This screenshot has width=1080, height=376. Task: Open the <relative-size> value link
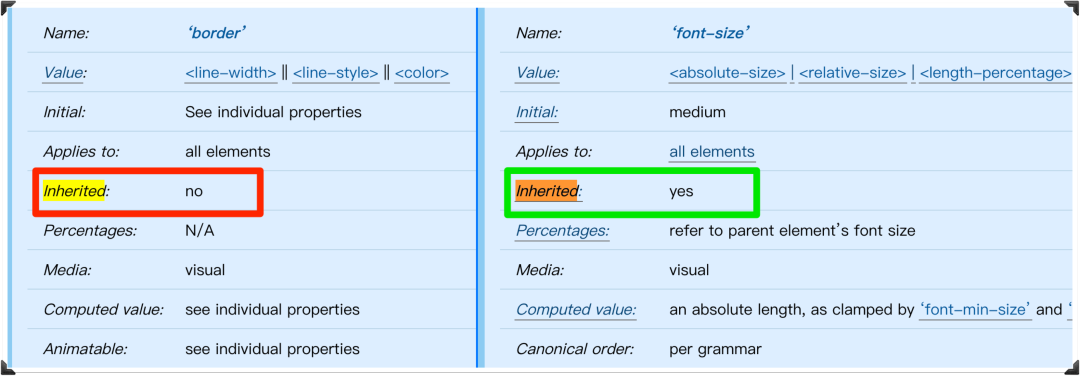[852, 73]
